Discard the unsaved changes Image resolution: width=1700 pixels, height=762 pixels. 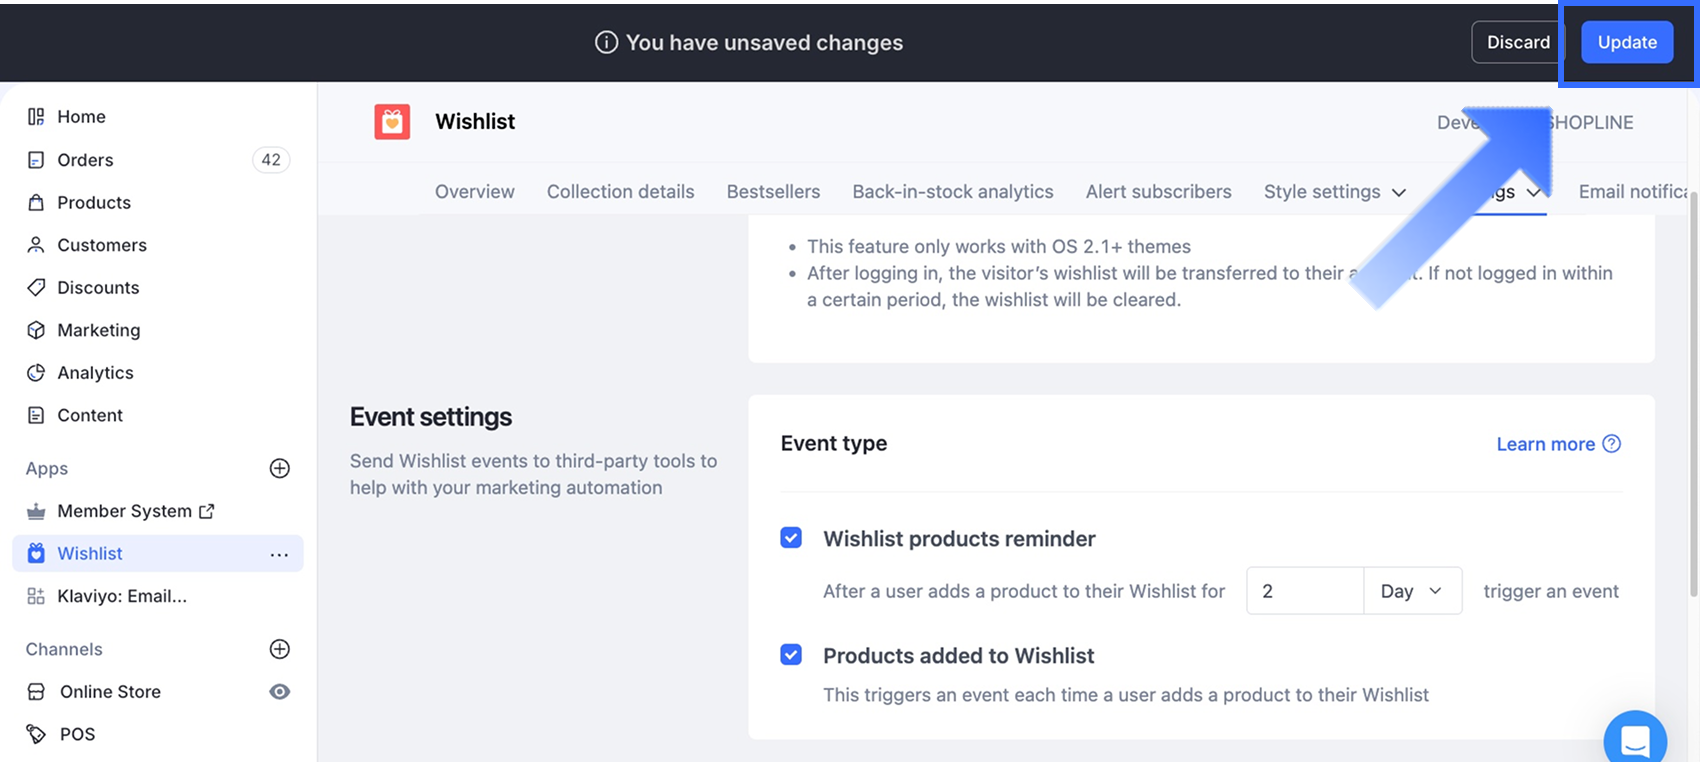(x=1517, y=43)
